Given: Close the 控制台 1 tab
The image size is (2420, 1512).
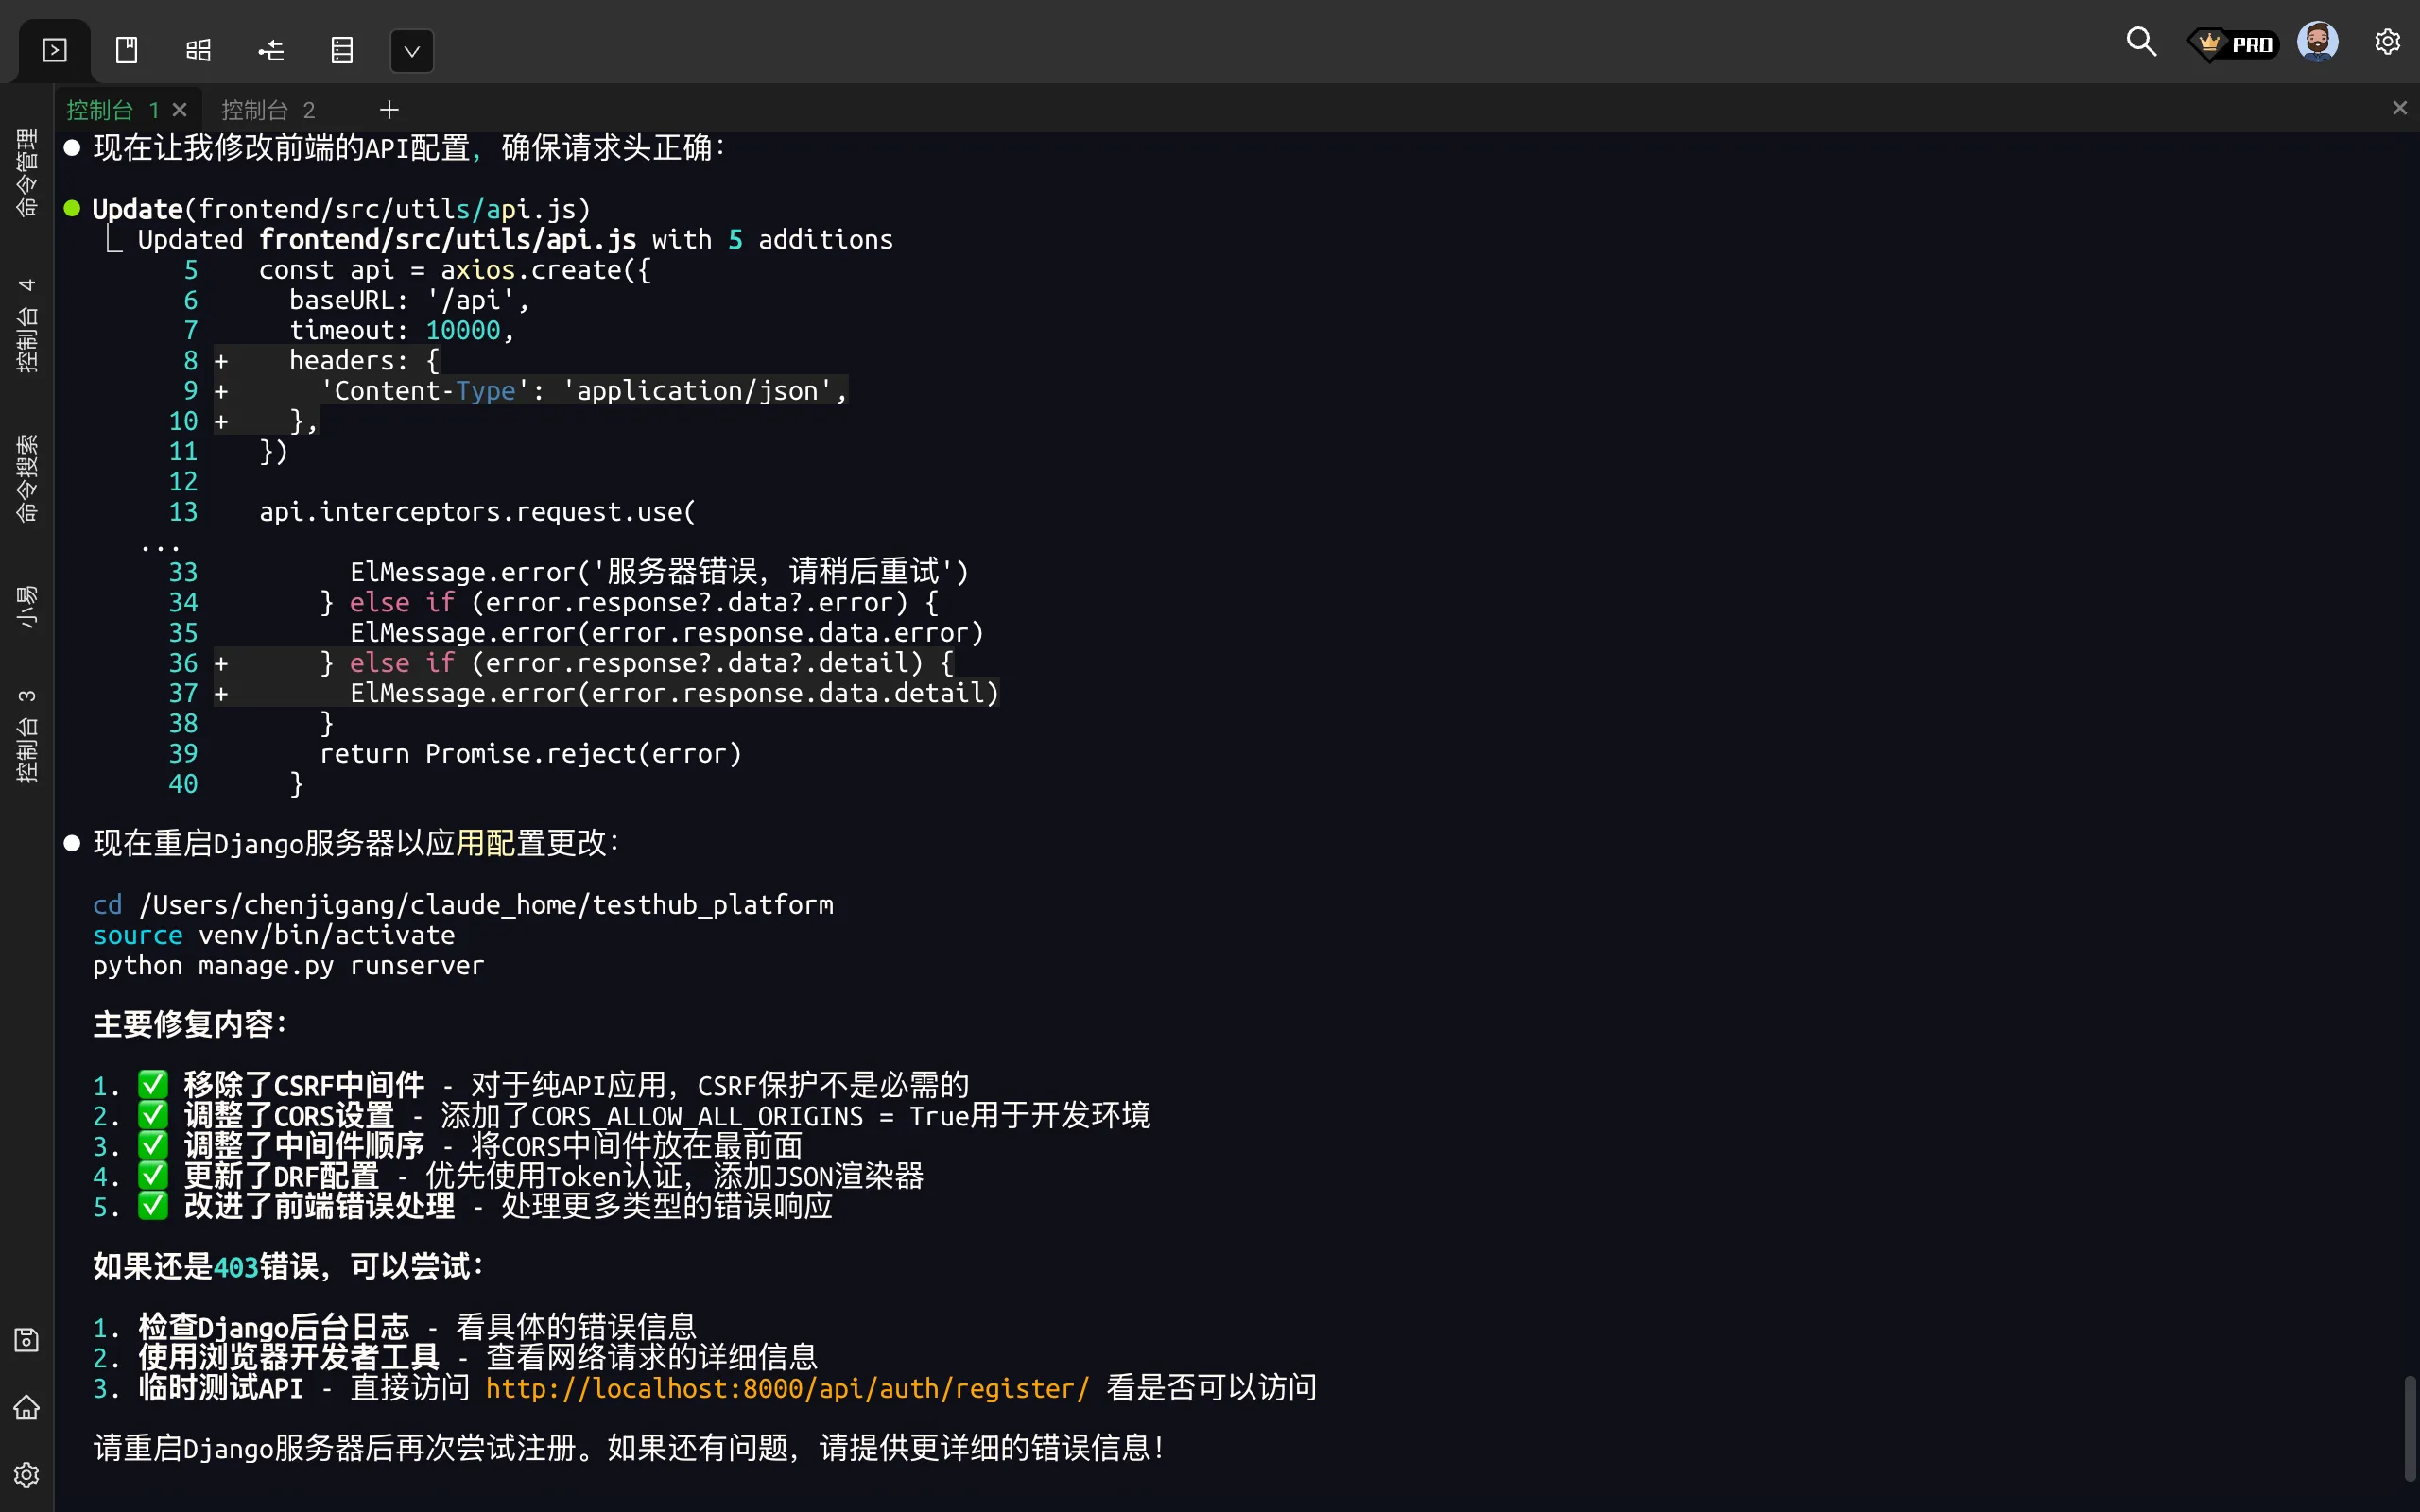Looking at the screenshot, I should (x=180, y=110).
